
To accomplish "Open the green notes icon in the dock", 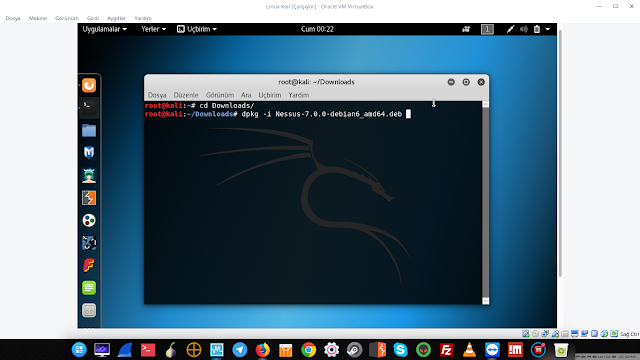I will 89,288.
